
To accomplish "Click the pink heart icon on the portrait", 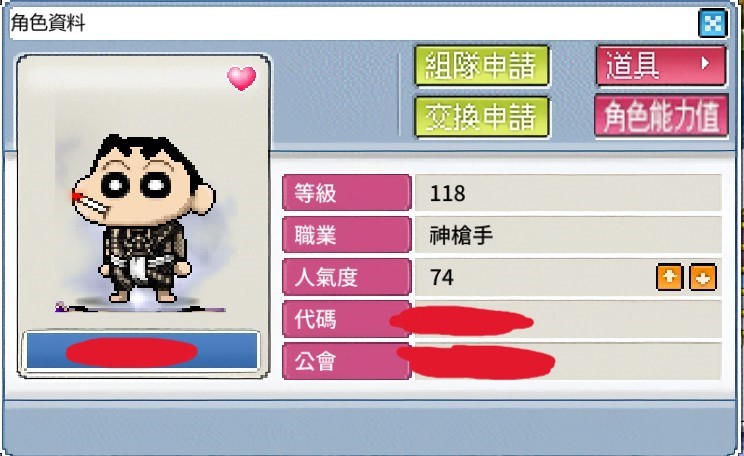I will pyautogui.click(x=242, y=78).
